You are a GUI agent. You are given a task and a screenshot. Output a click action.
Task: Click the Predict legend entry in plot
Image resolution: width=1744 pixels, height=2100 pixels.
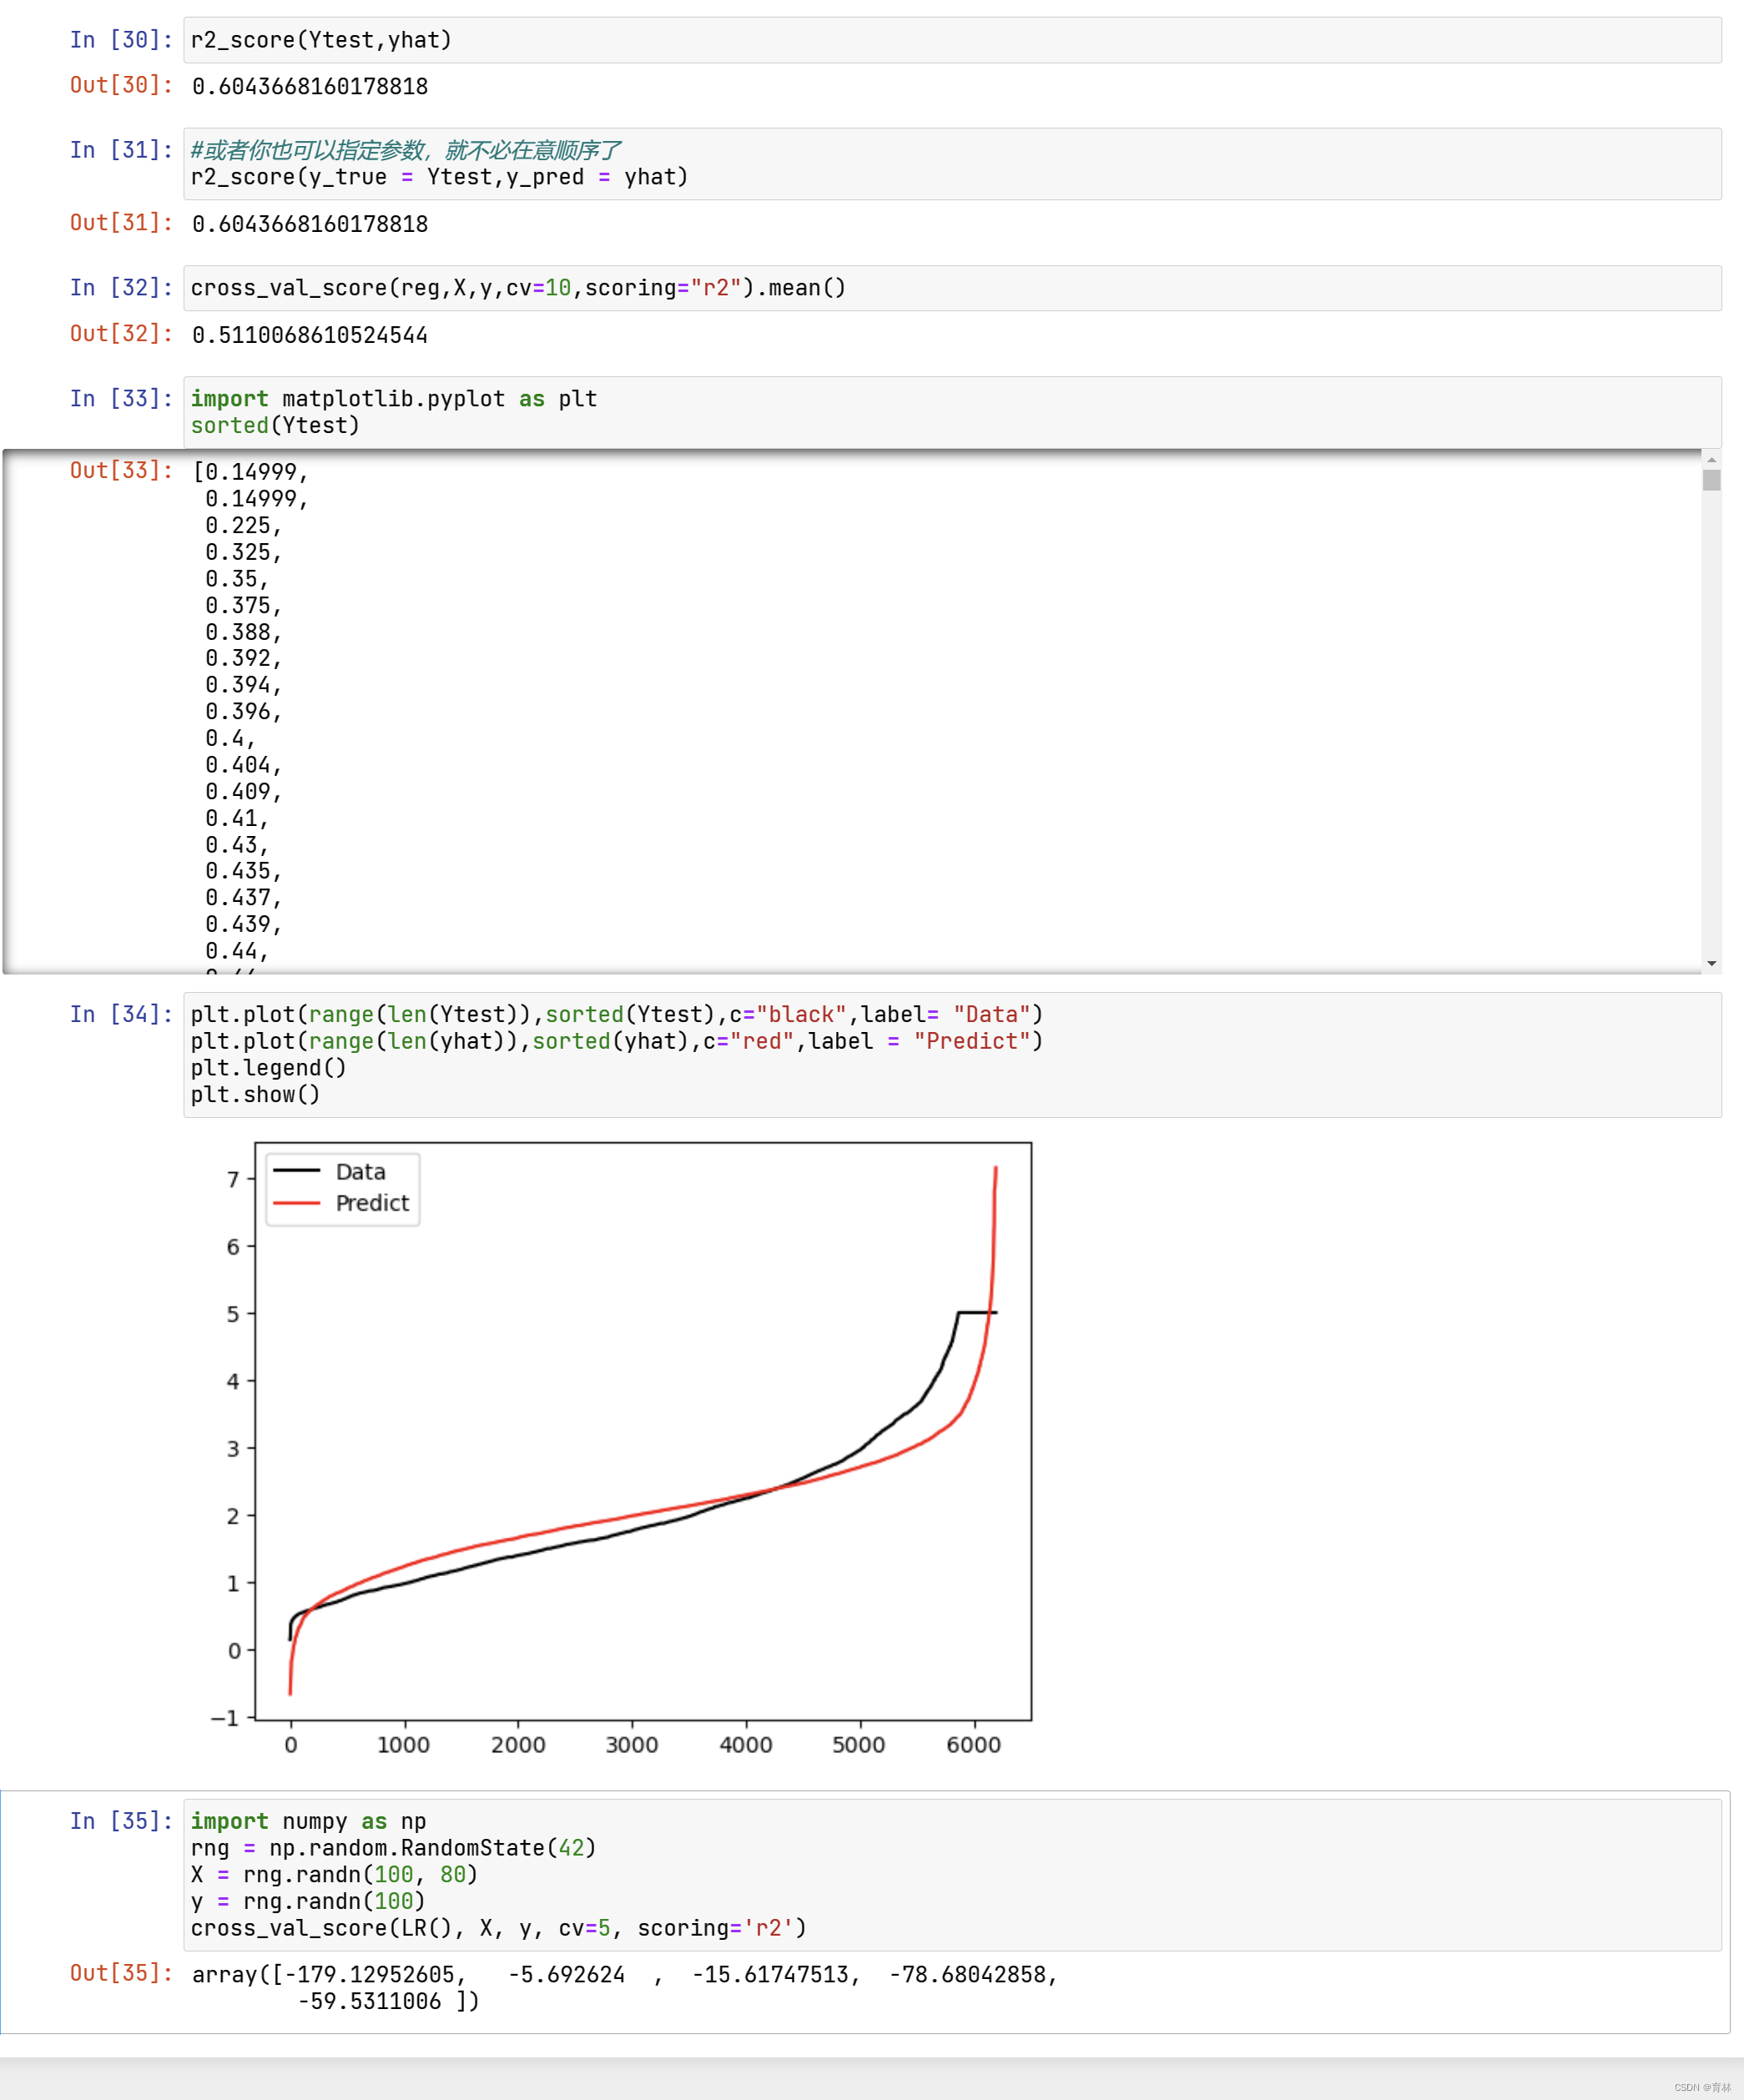coord(372,1203)
